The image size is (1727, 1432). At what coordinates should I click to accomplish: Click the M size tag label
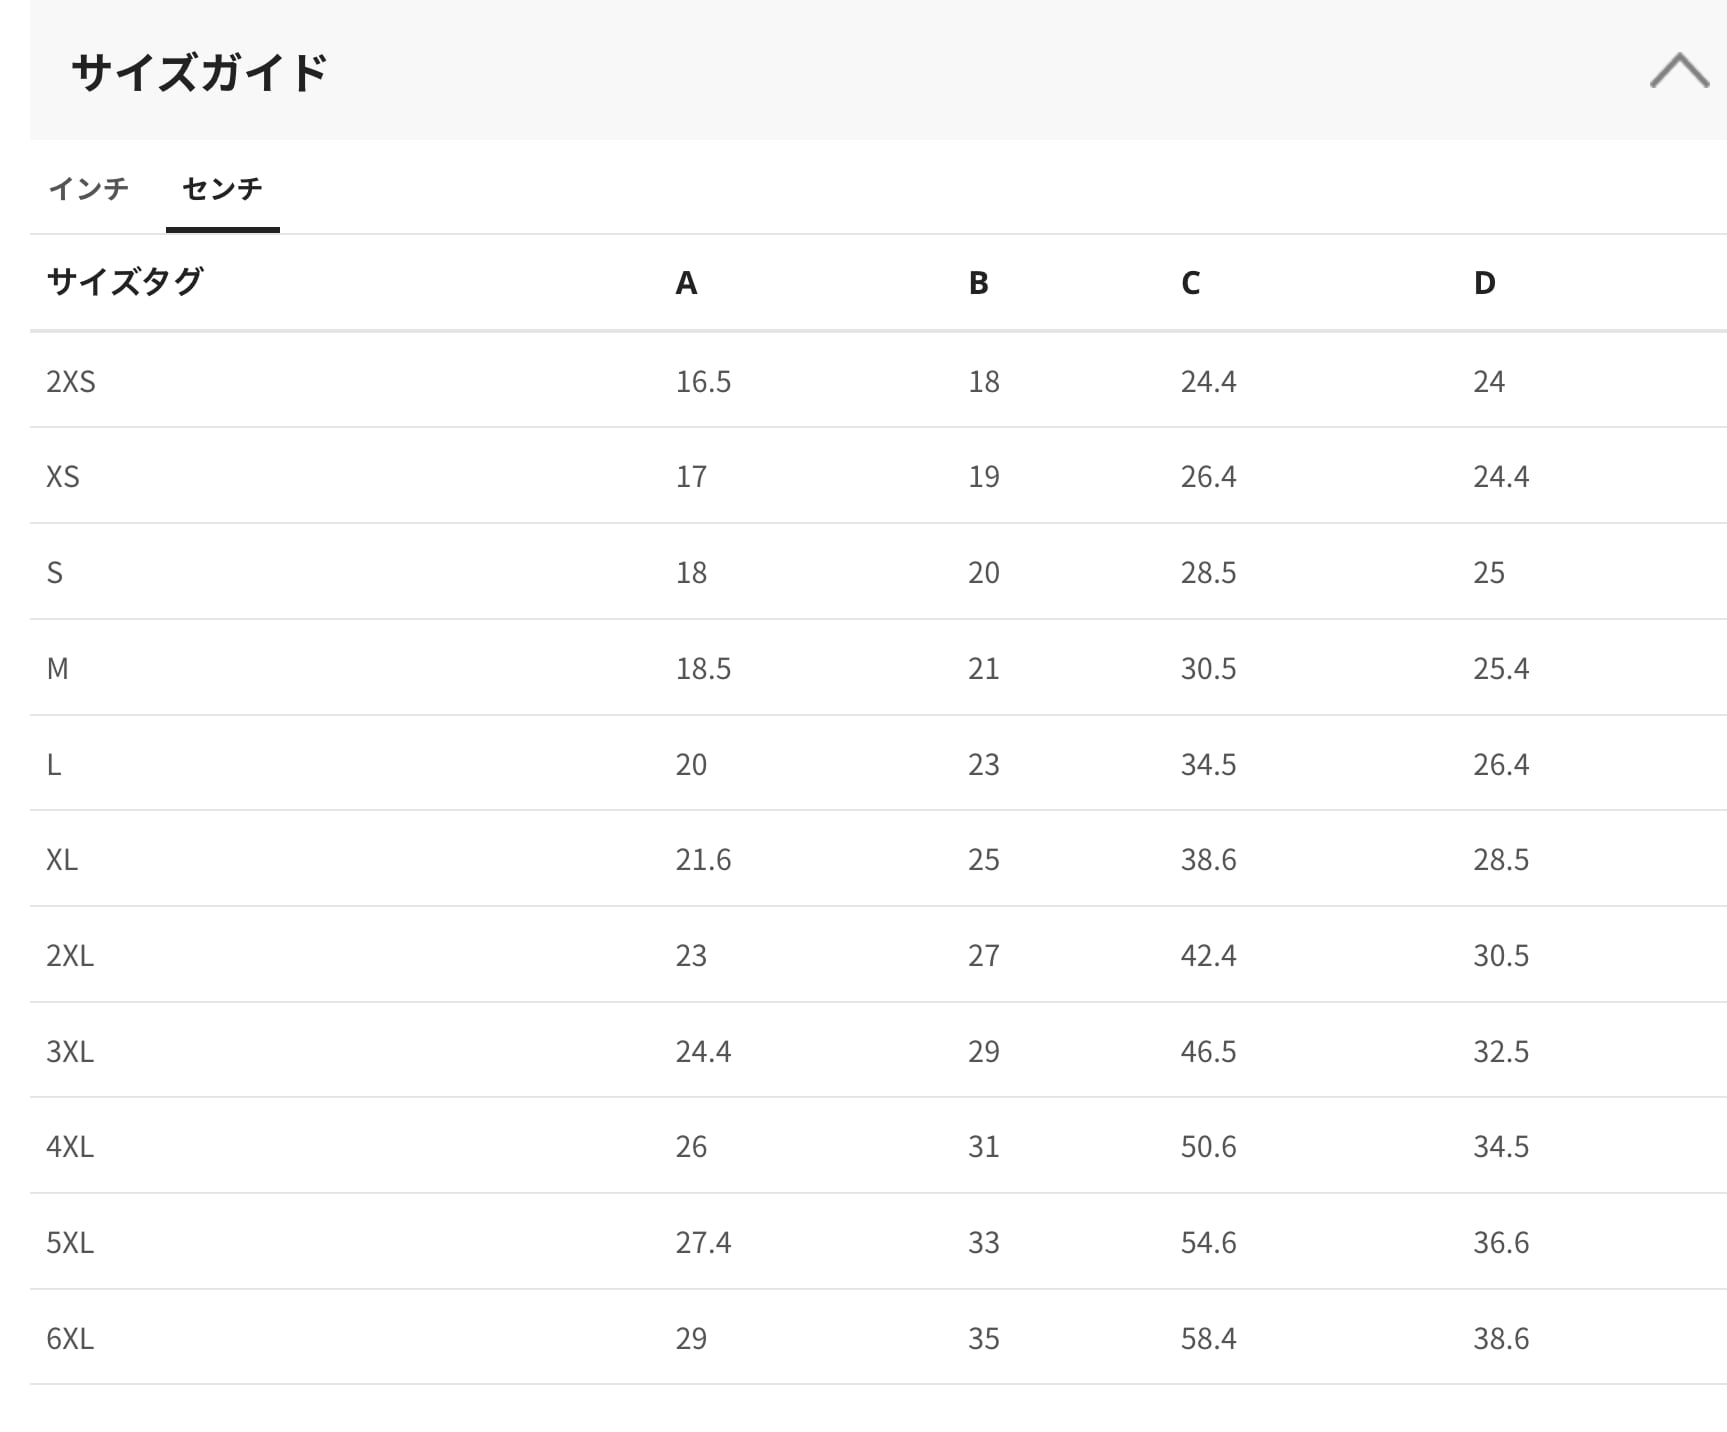pos(58,668)
